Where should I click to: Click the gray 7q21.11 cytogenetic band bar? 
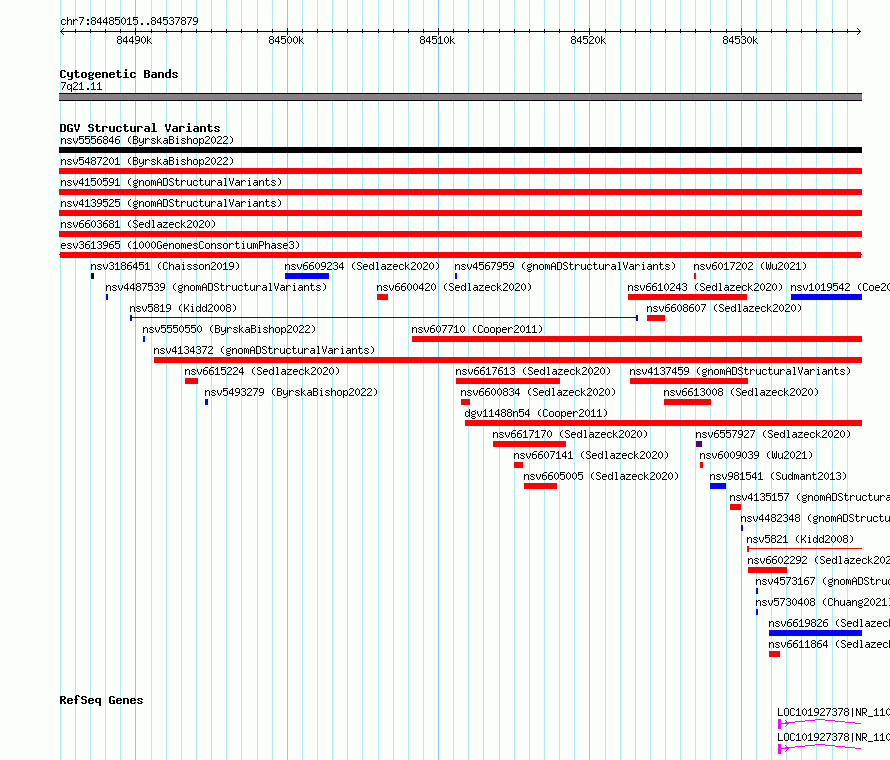point(460,97)
